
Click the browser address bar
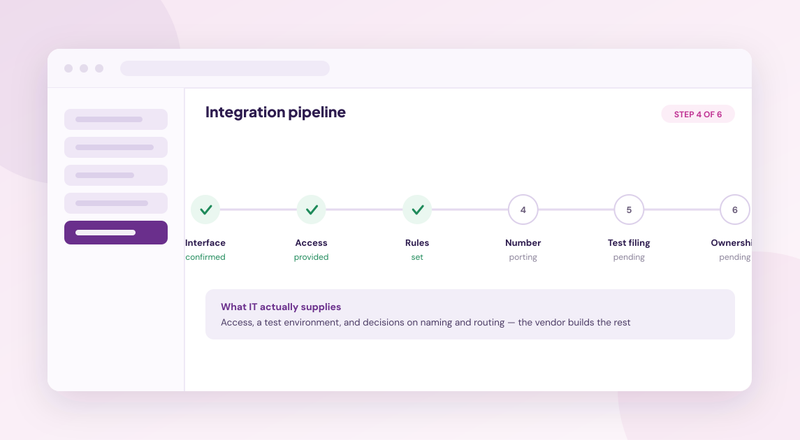tap(225, 68)
